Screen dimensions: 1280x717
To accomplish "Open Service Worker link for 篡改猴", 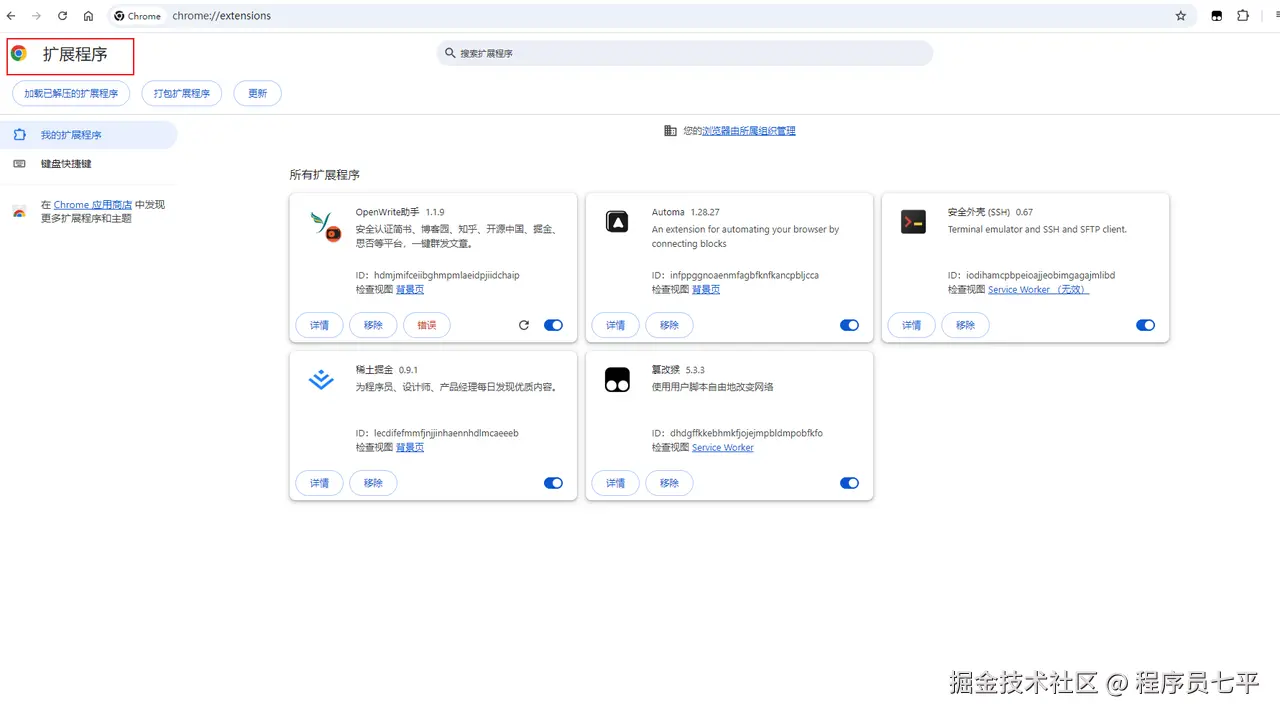I will click(x=723, y=448).
